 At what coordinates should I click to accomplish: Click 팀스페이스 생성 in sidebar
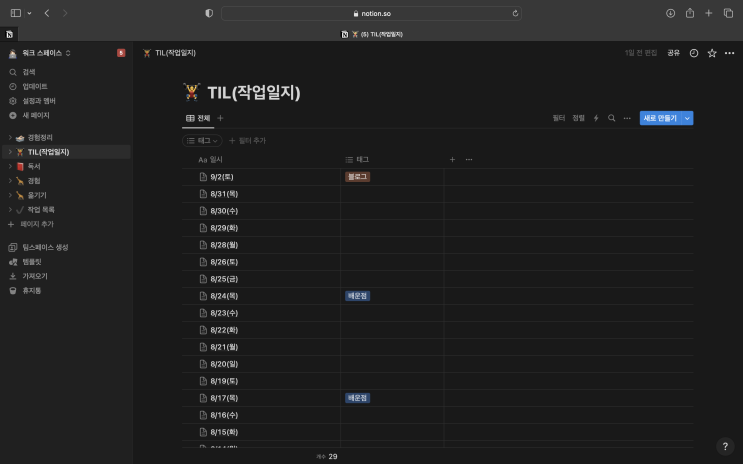tap(66, 247)
